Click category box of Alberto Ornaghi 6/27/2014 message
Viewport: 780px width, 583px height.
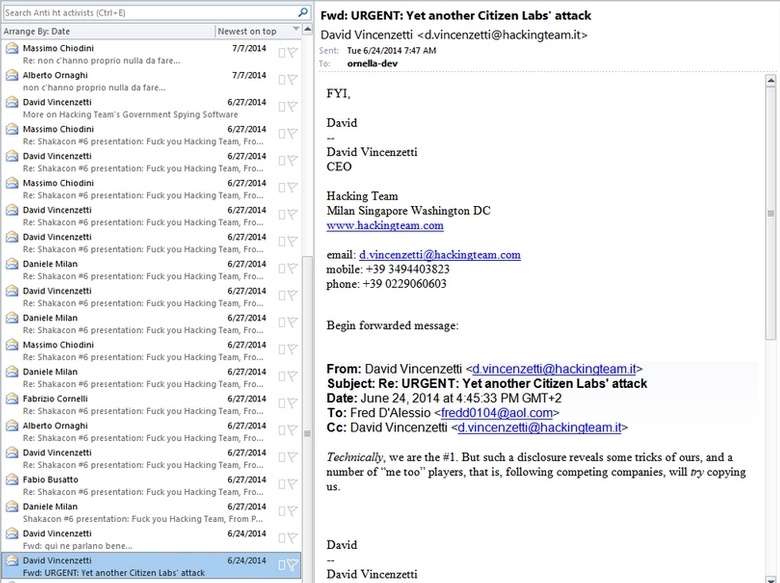point(282,430)
